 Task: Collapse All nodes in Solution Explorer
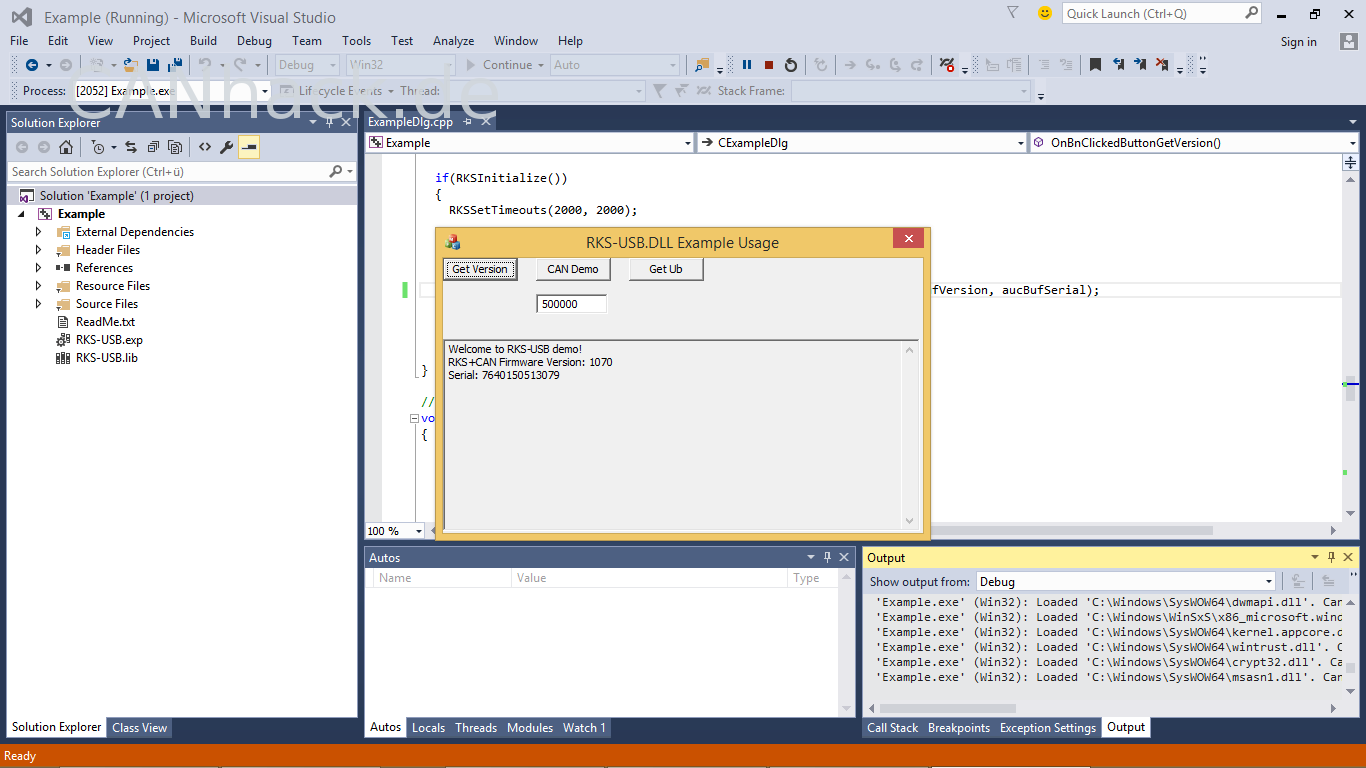pyautogui.click(x=153, y=147)
